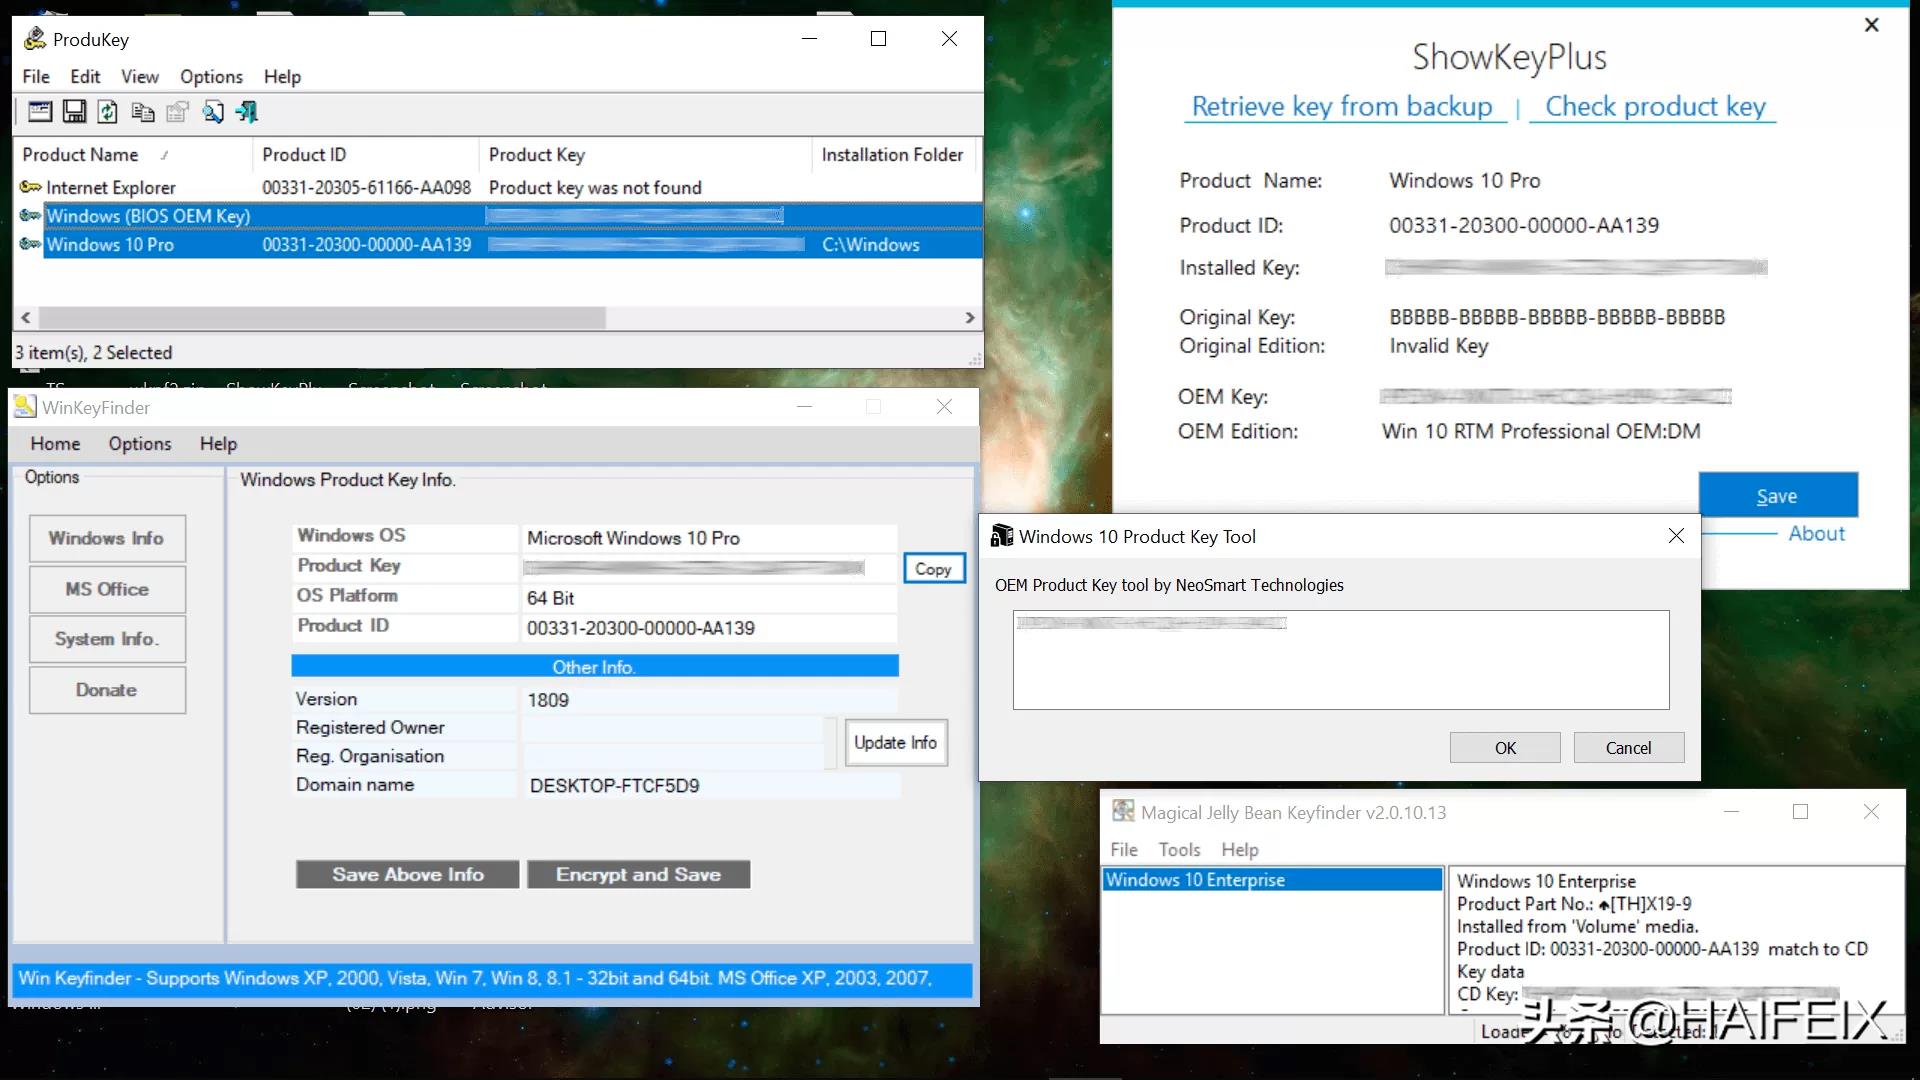Click the ProduKey save/export icon
This screenshot has width=1920, height=1080.
(x=73, y=111)
